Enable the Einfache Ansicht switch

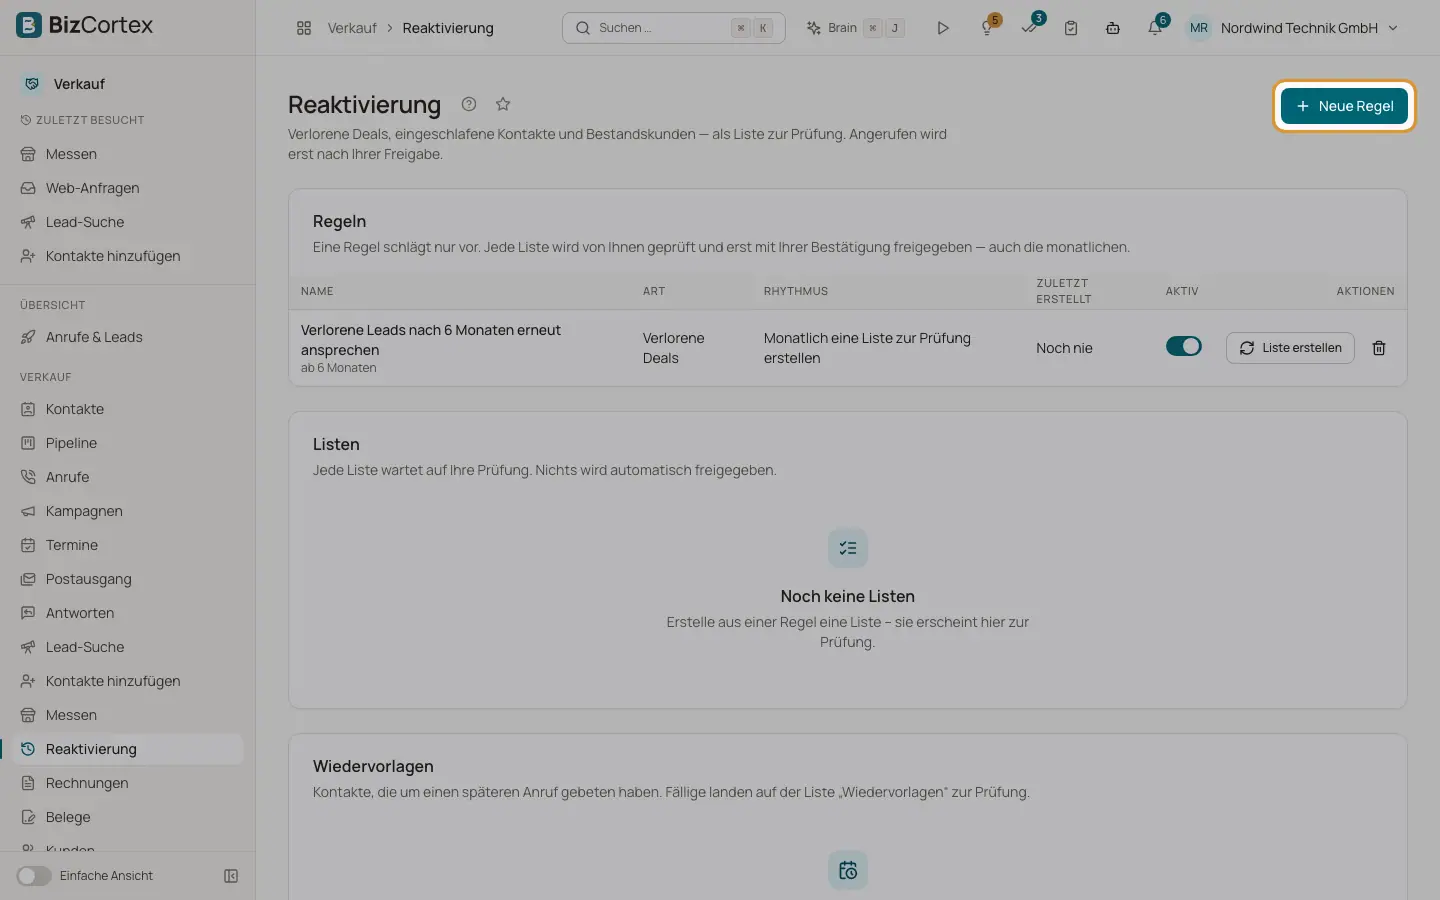click(x=34, y=876)
